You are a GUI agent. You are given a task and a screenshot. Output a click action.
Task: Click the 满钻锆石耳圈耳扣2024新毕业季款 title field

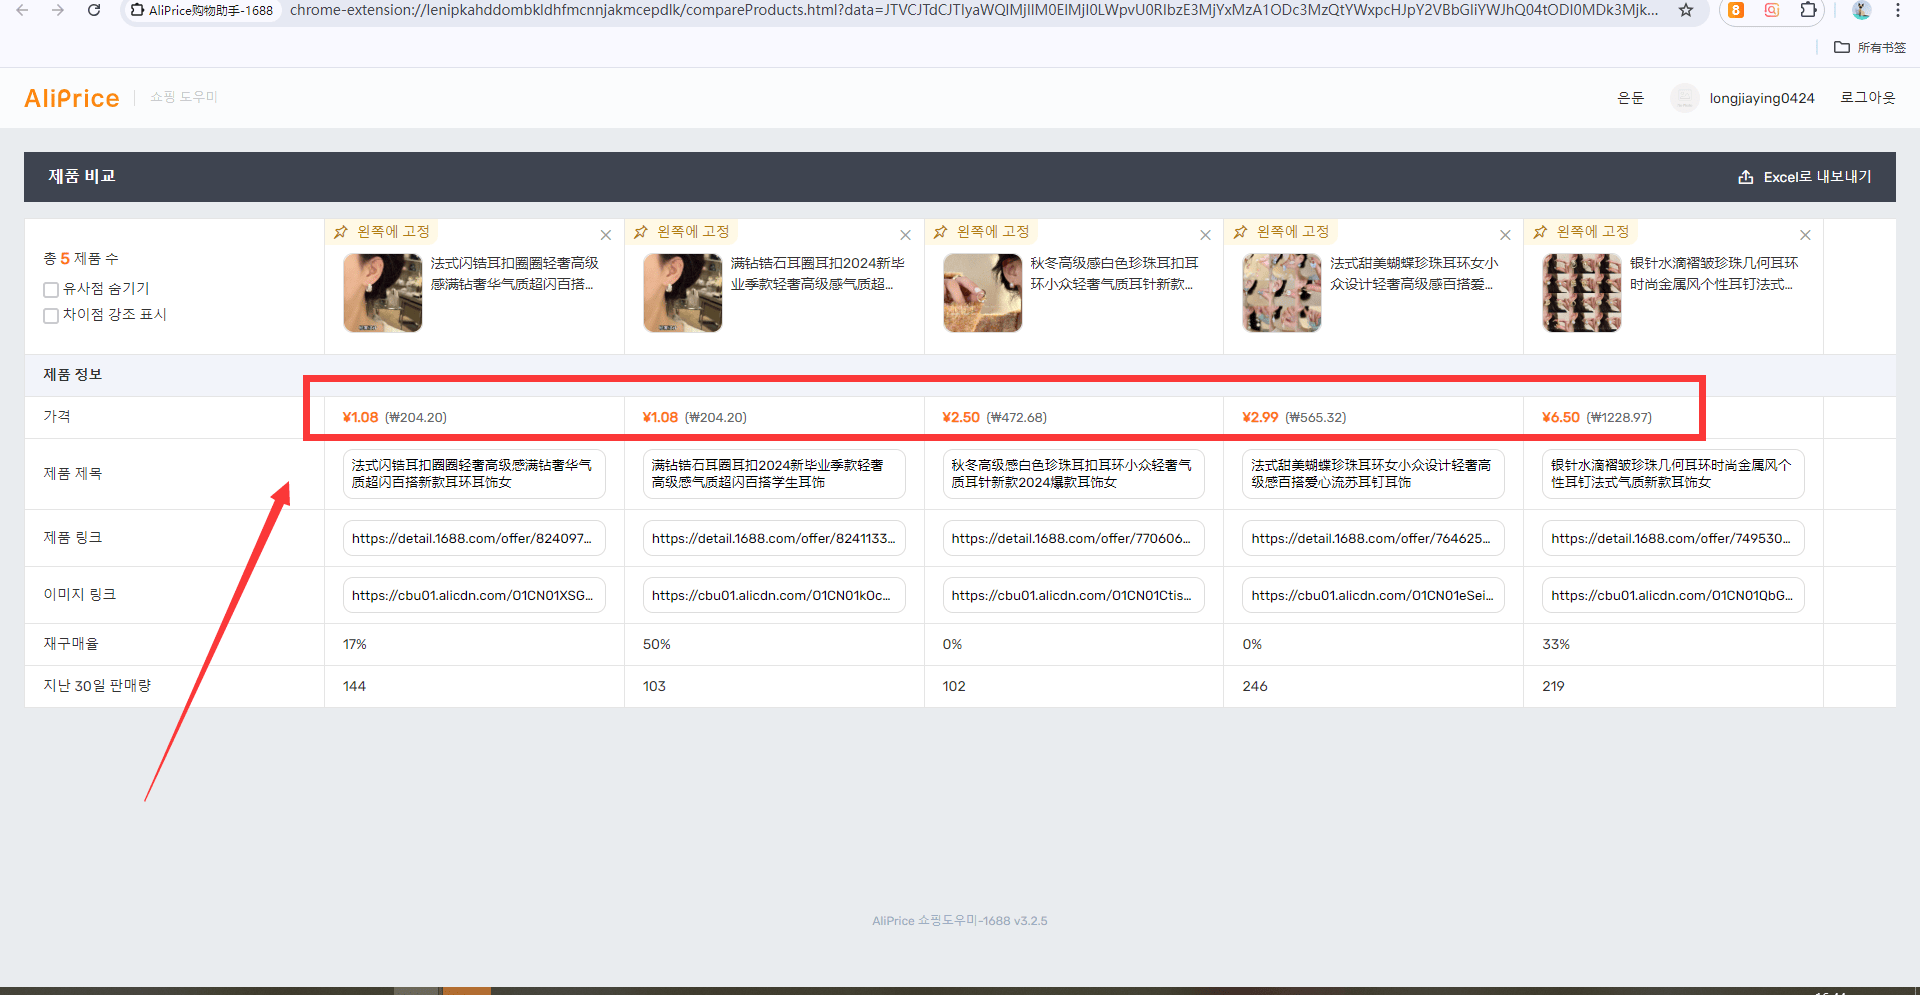click(774, 474)
